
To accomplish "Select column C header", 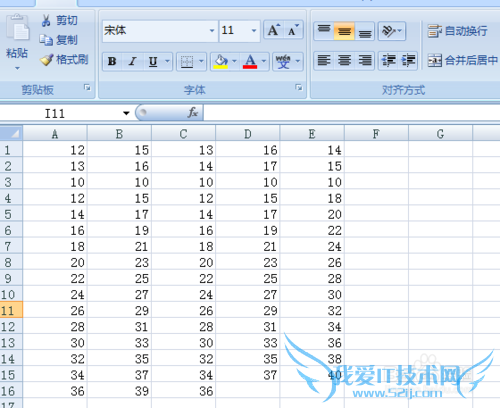I will click(x=183, y=134).
